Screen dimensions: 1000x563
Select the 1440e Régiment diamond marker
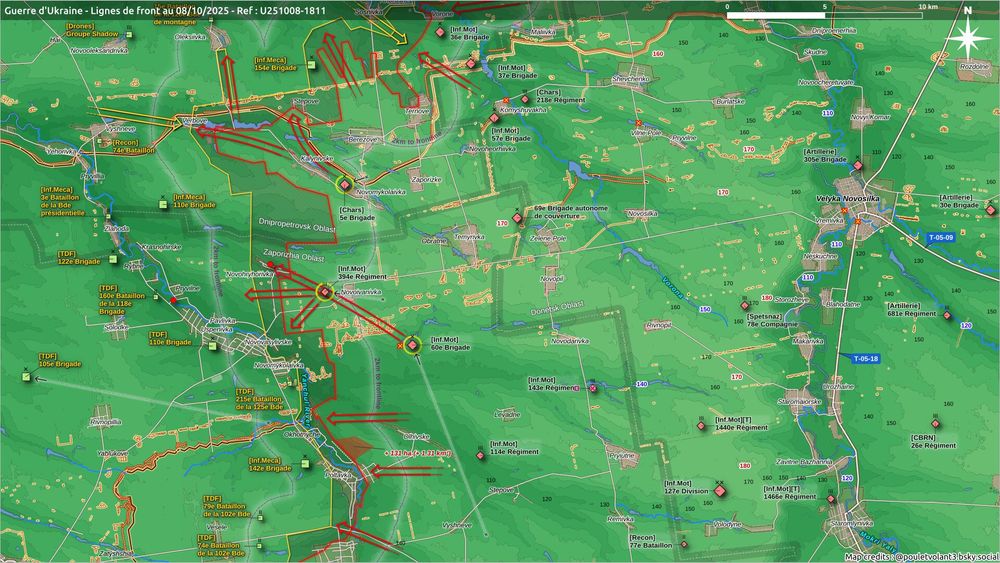point(702,426)
